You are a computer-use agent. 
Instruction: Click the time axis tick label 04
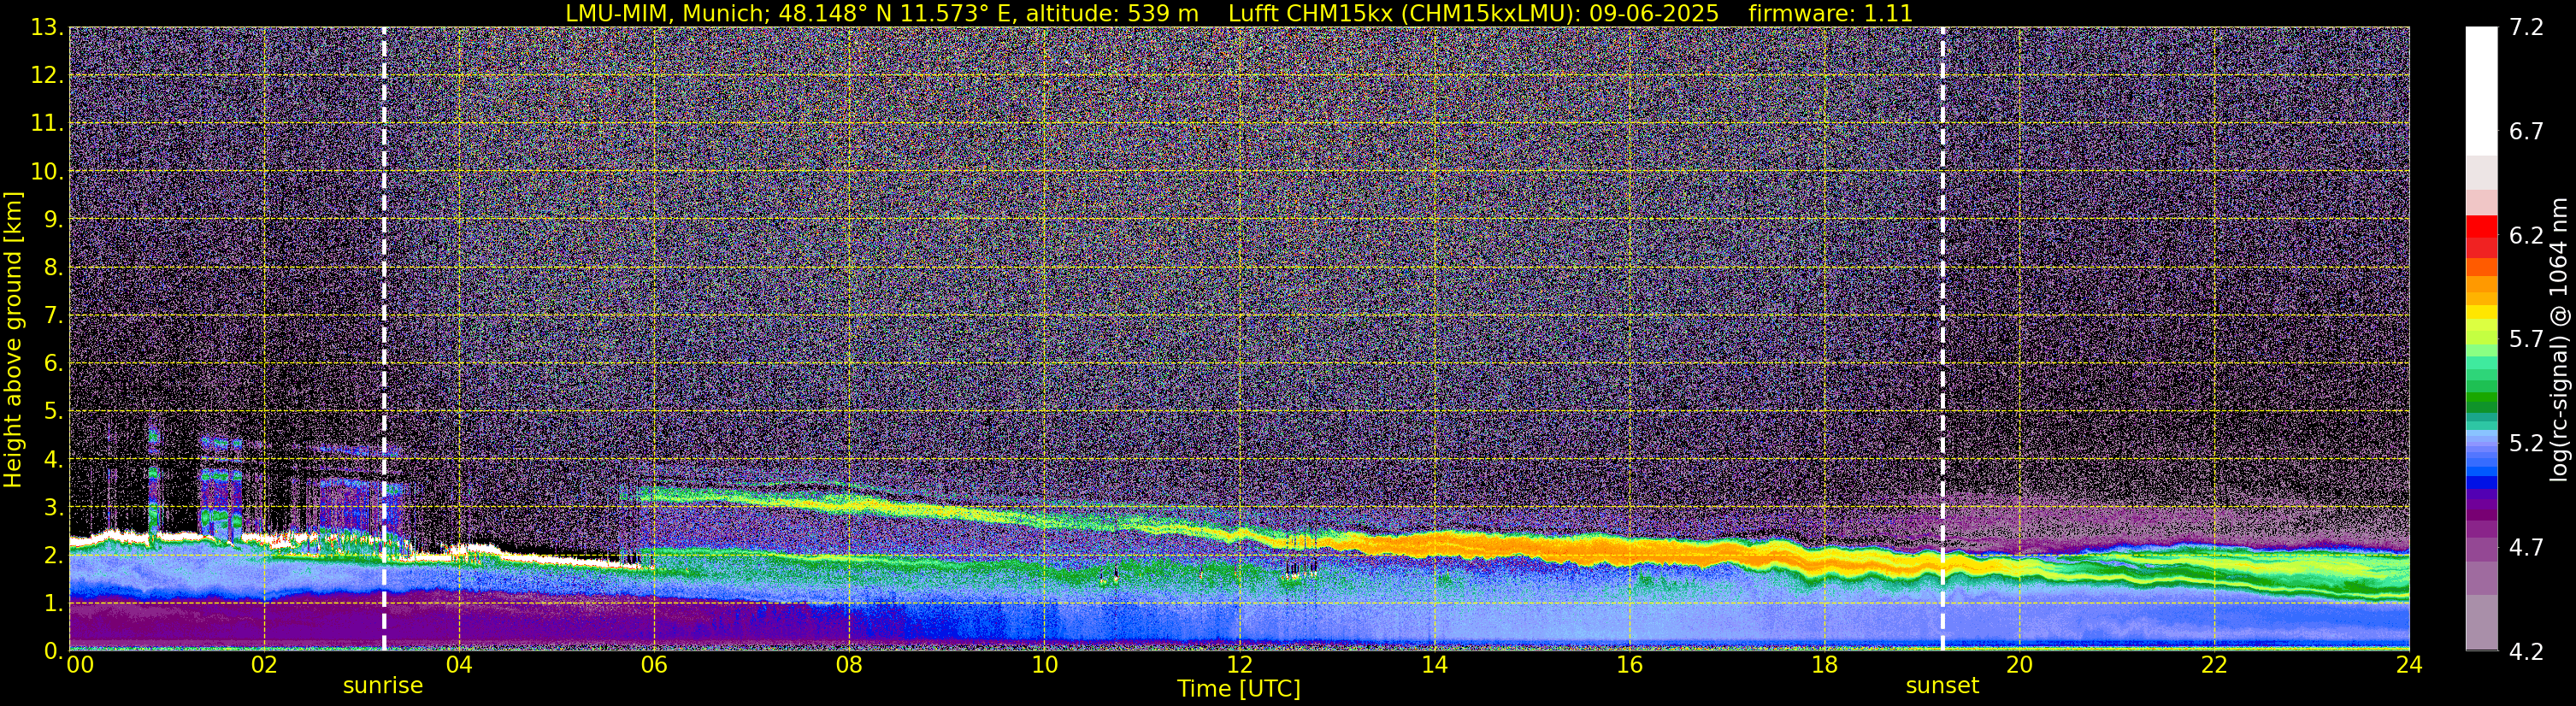pos(459,665)
